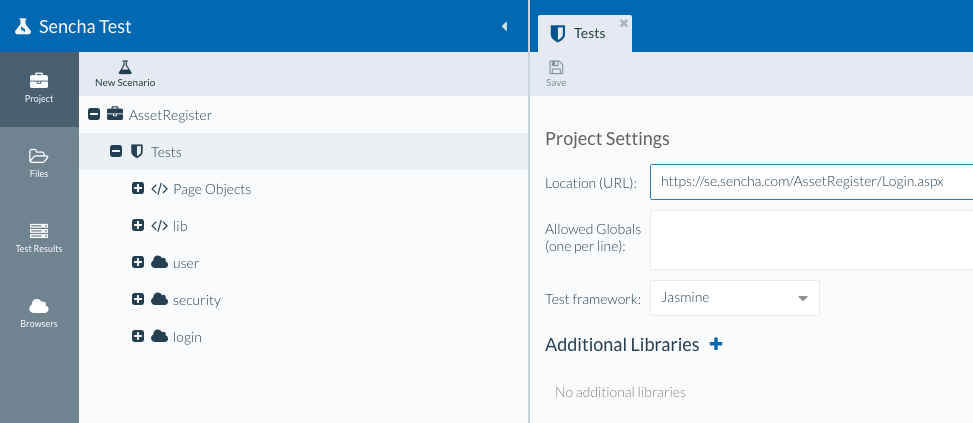Viewport: 973px width, 423px height.
Task: Click the Location URL input field
Action: pos(810,183)
